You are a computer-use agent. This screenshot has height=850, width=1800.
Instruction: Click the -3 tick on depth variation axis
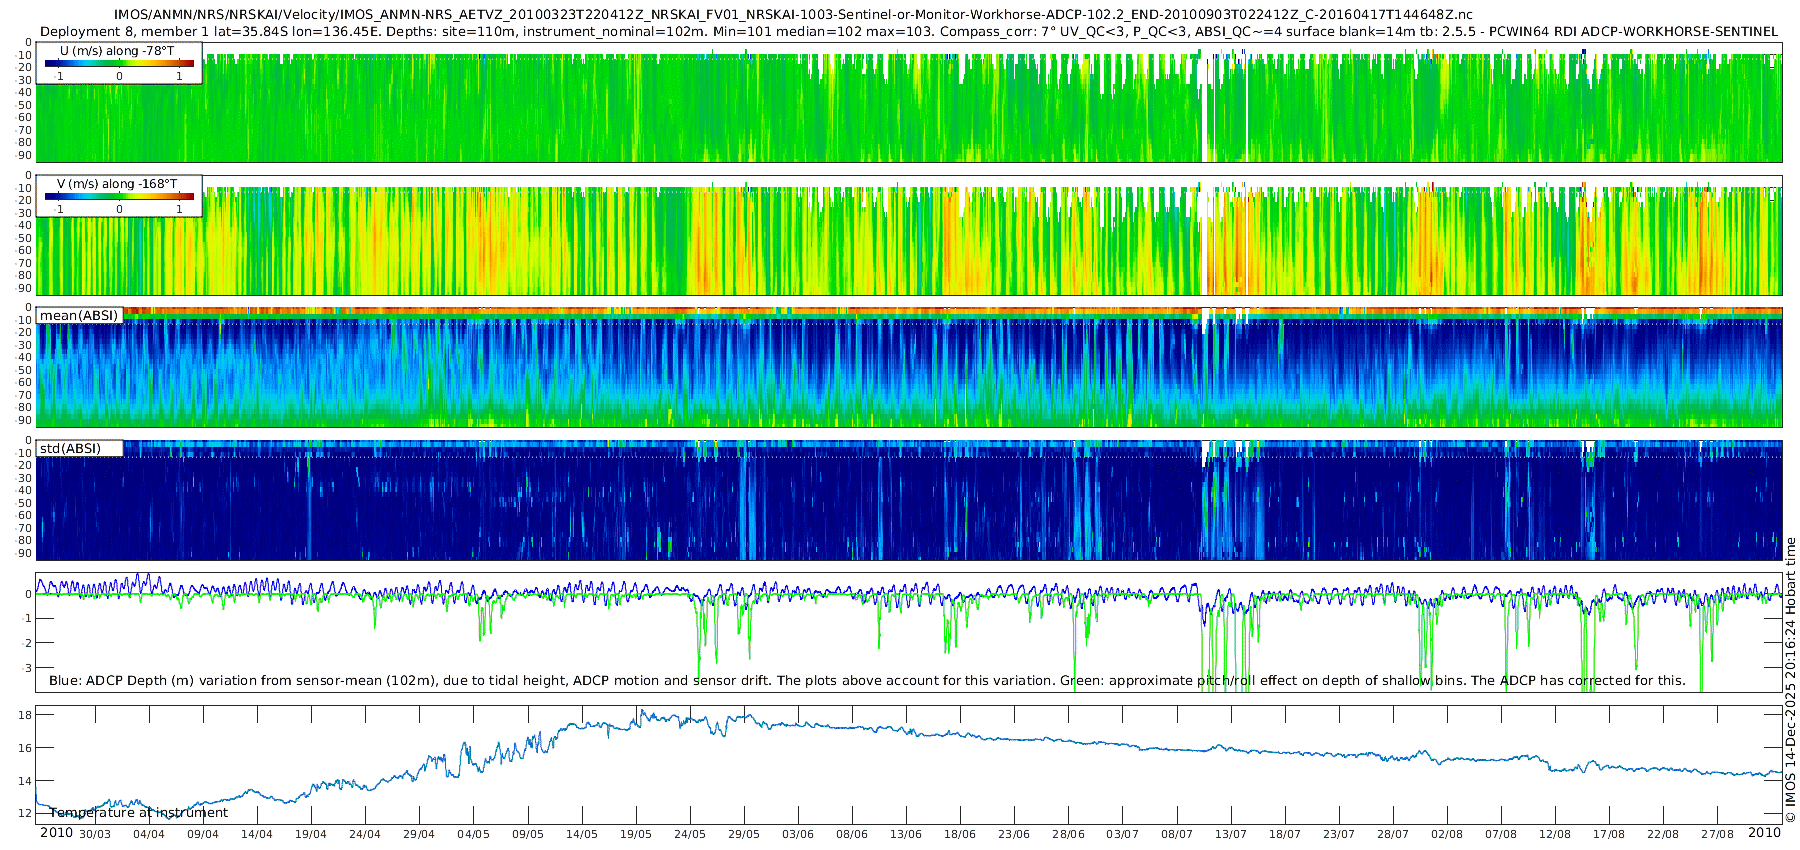click(26, 668)
